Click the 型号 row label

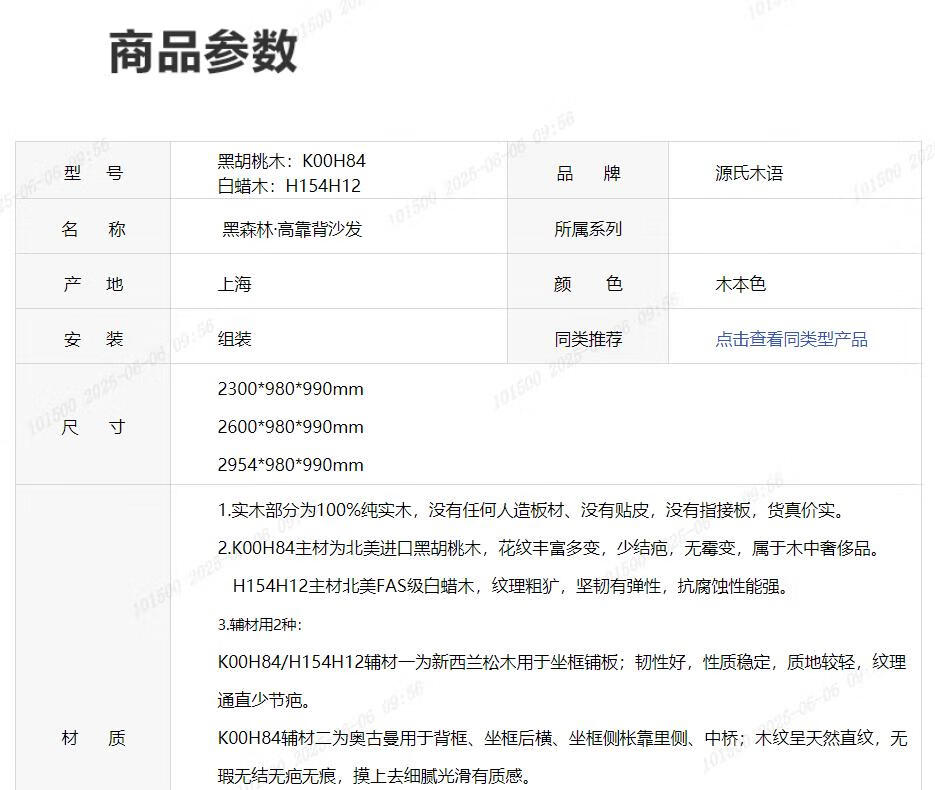pos(93,173)
